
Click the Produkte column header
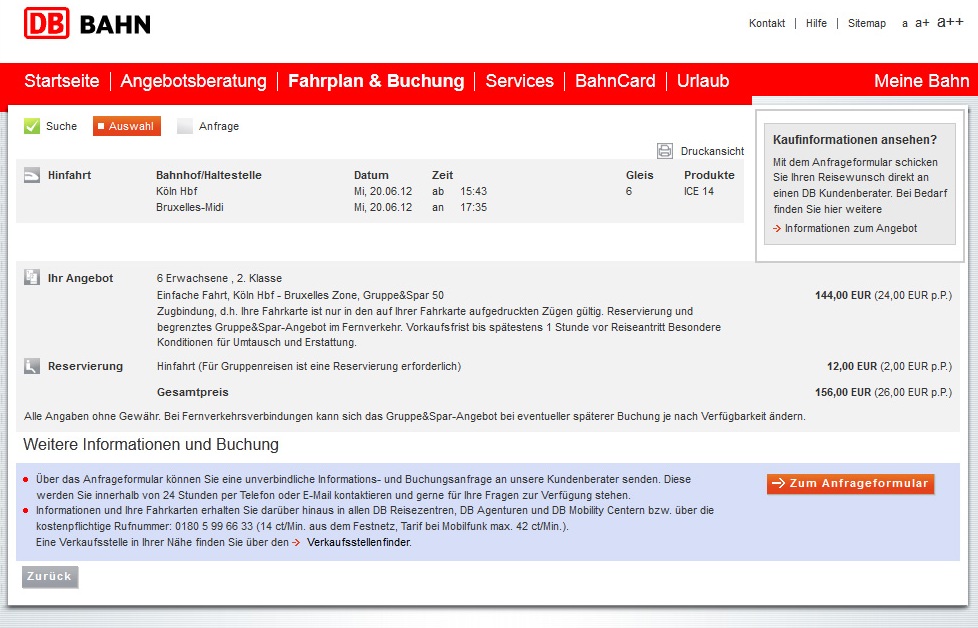[709, 175]
